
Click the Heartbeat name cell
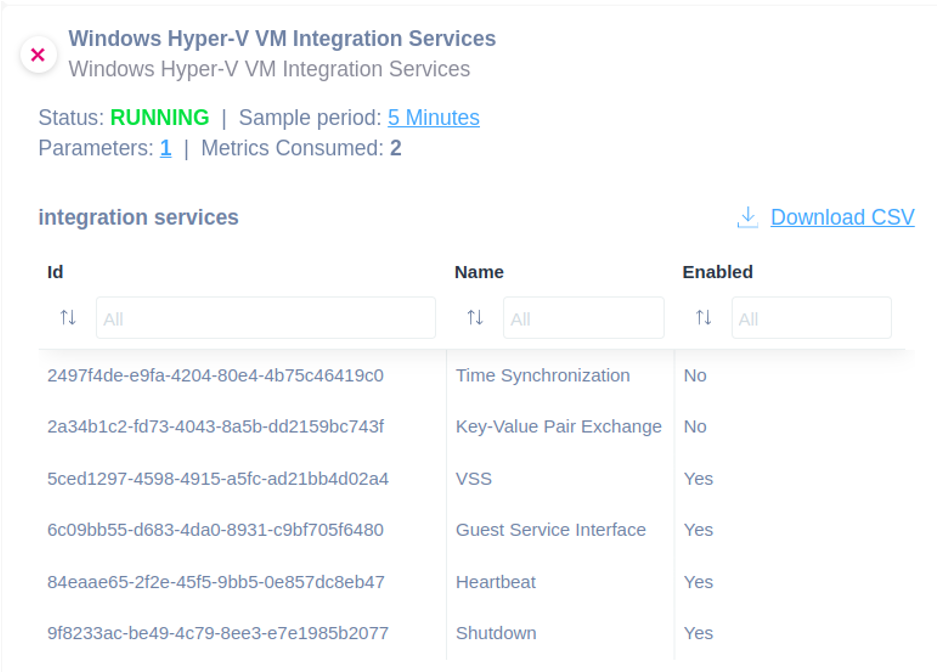[496, 582]
